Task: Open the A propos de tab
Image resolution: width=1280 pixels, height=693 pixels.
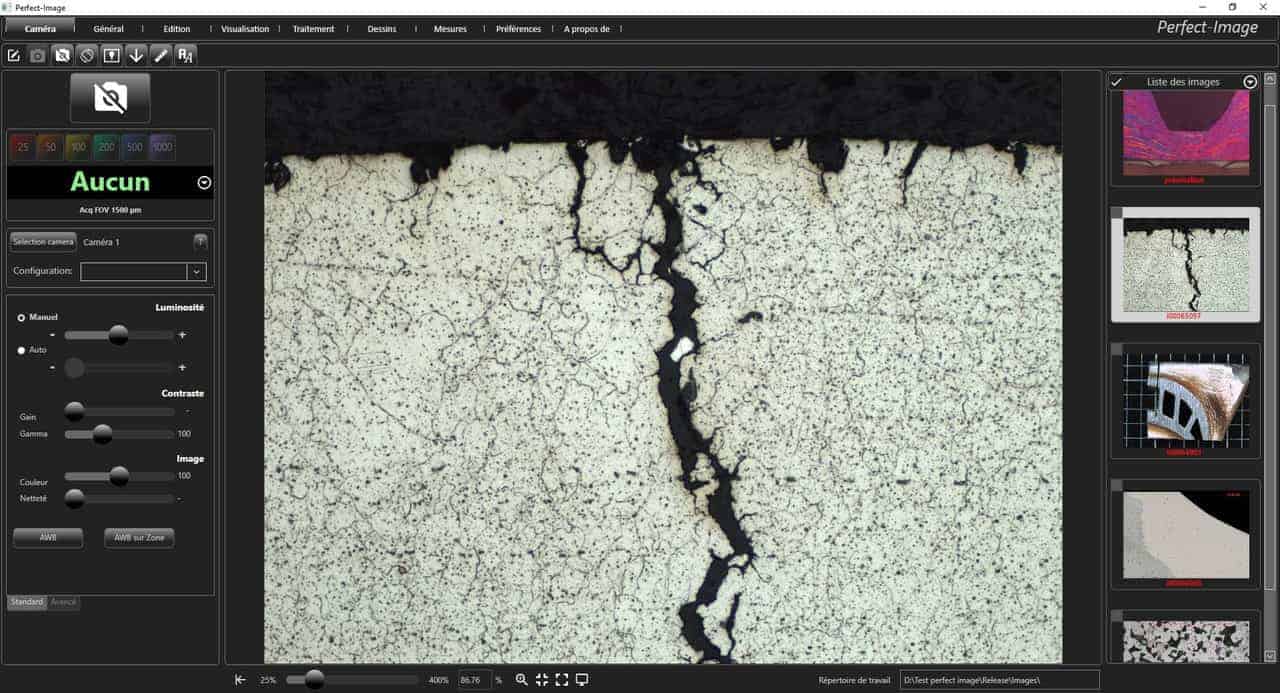Action: (587, 29)
